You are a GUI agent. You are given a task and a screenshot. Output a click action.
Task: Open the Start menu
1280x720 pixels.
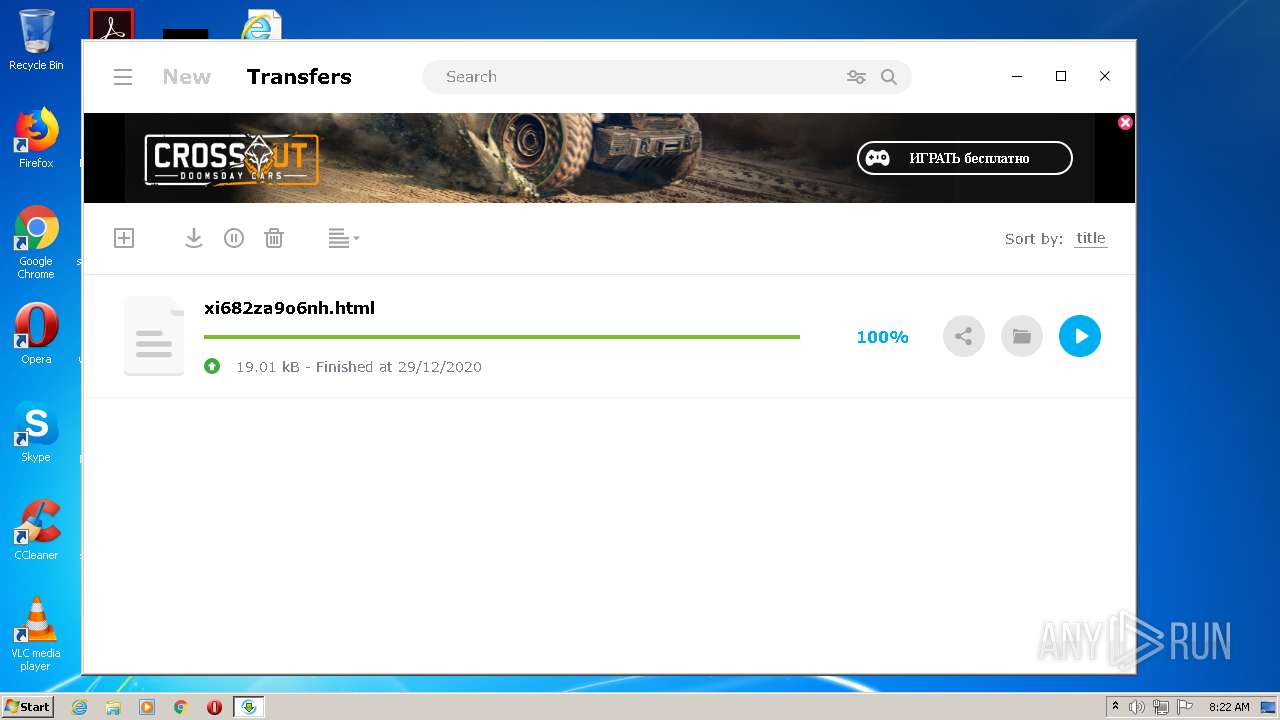pos(27,707)
